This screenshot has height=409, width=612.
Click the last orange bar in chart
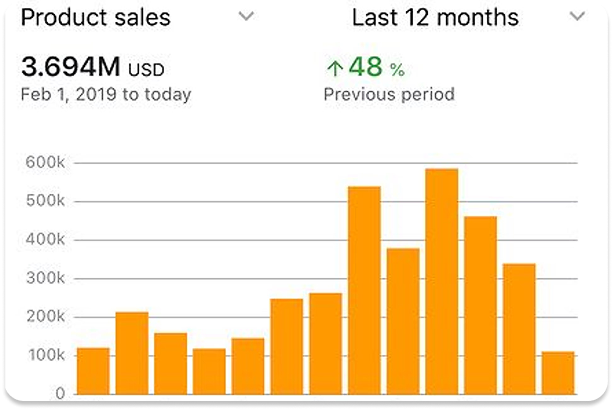[x=558, y=372]
